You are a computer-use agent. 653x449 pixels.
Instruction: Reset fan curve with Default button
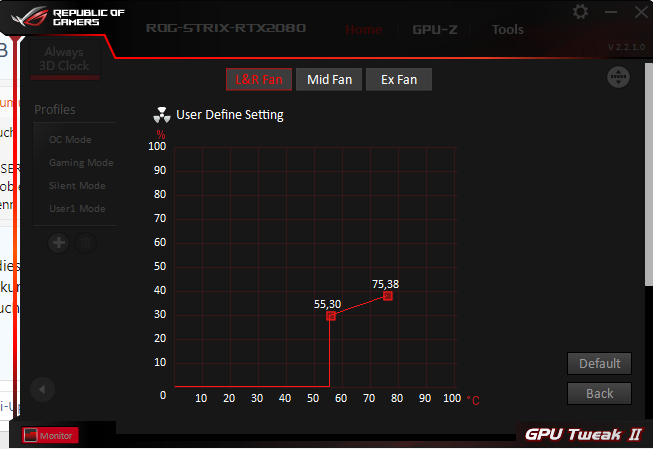coord(599,363)
